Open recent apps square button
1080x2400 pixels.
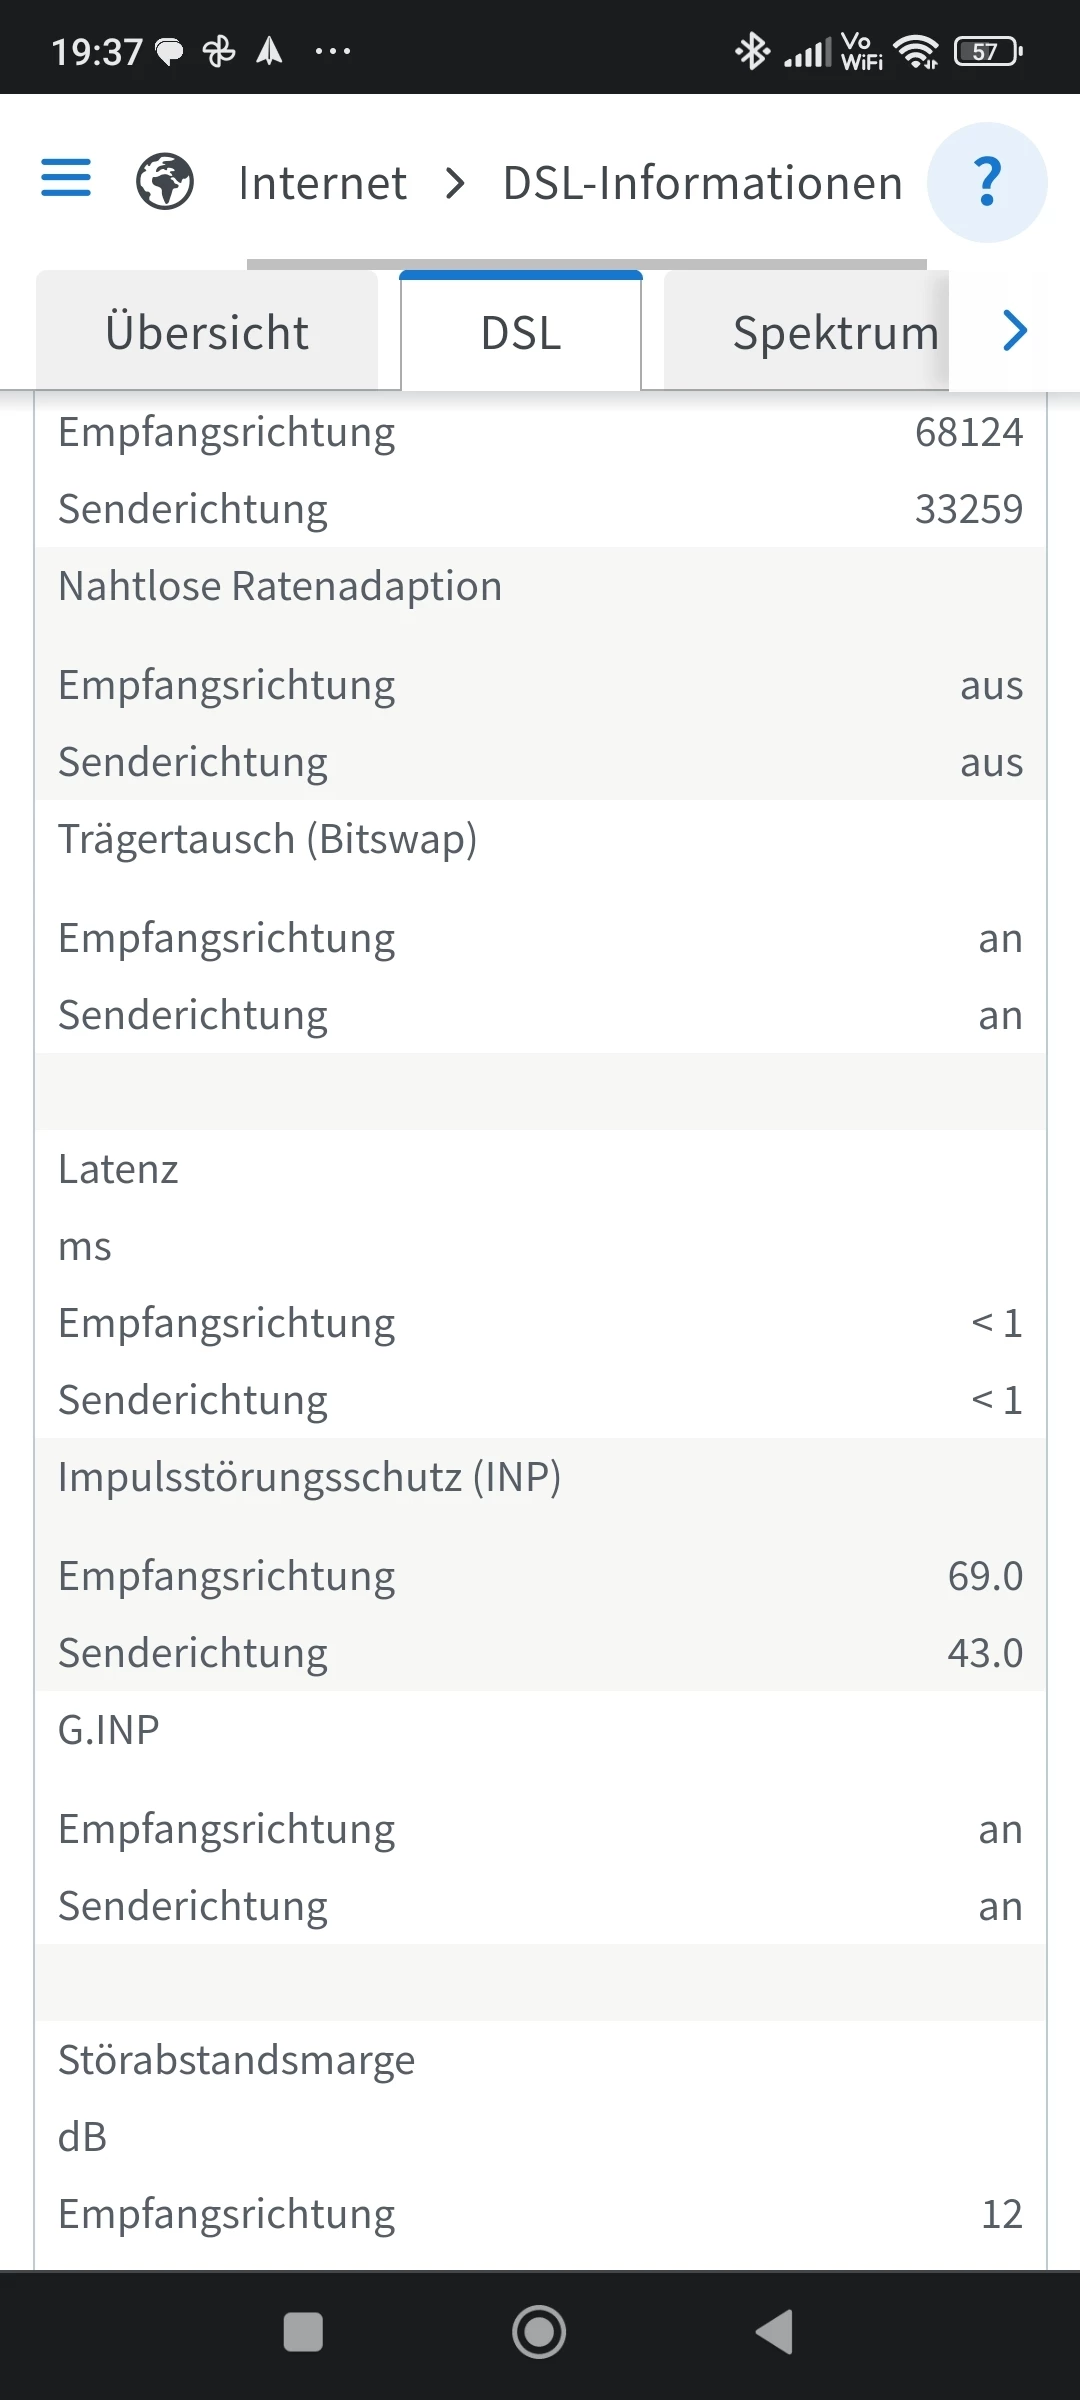pyautogui.click(x=303, y=2332)
